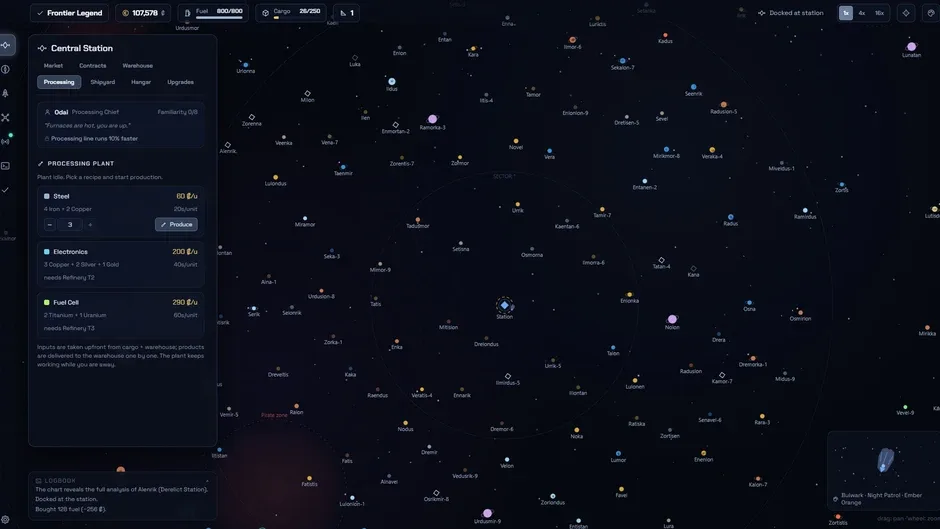This screenshot has width=940, height=529.
Task: Expand the Frontier Legend rank badge
Action: pyautogui.click(x=69, y=13)
